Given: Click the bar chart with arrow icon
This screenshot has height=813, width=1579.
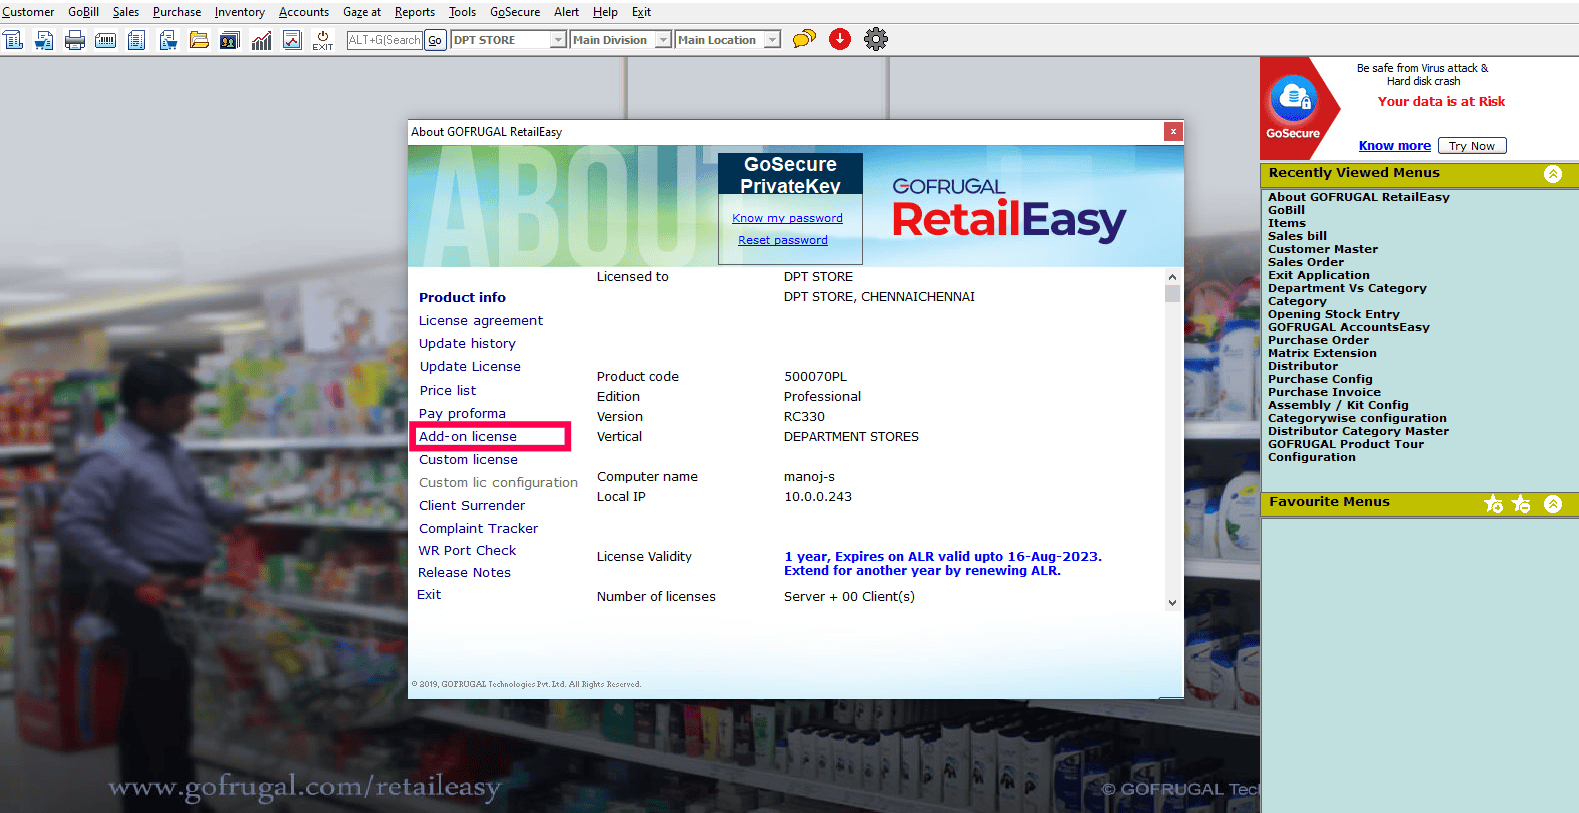Looking at the screenshot, I should 261,40.
